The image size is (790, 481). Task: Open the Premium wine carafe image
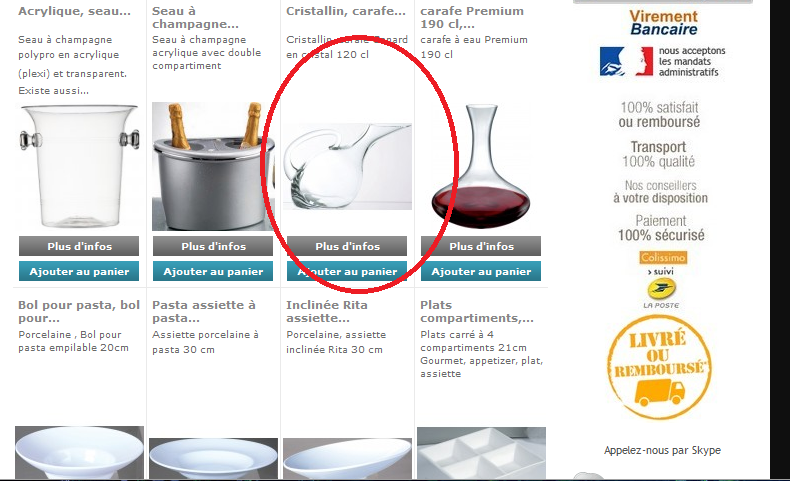point(481,166)
